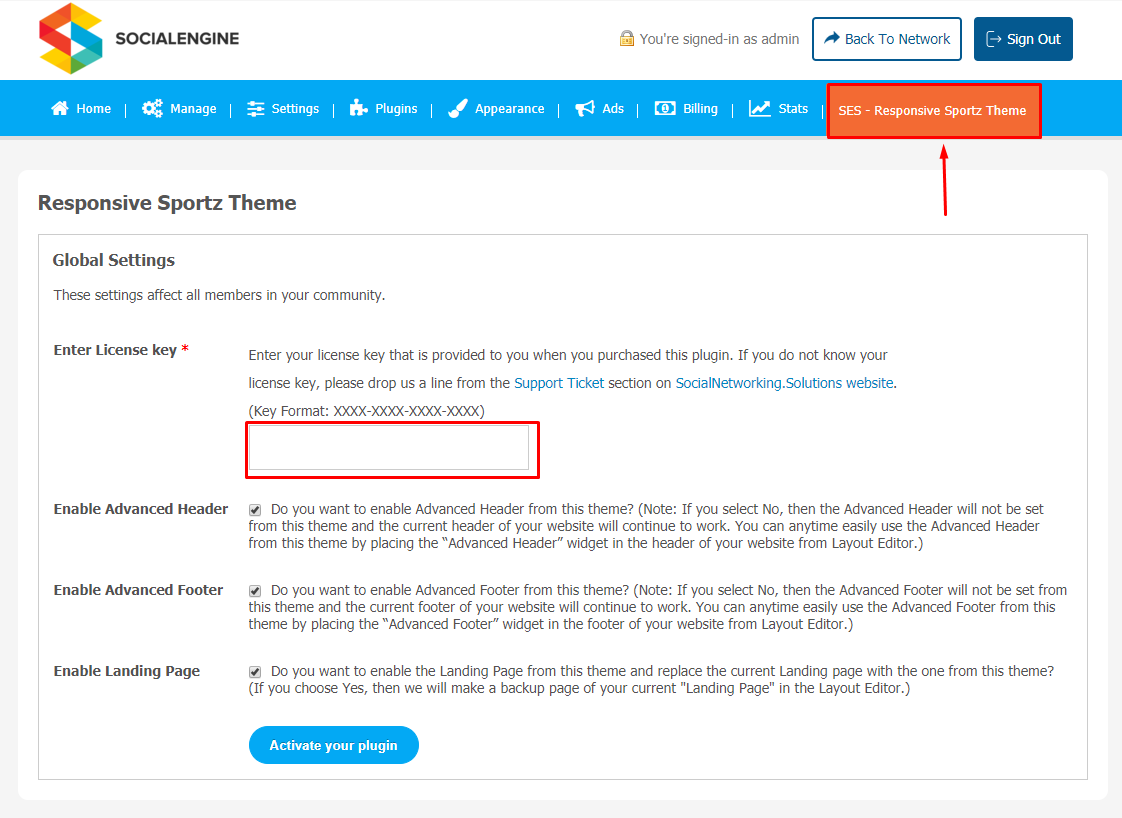Viewport: 1122px width, 818px height.
Task: Click the Global Settings heading
Action: pos(114,260)
